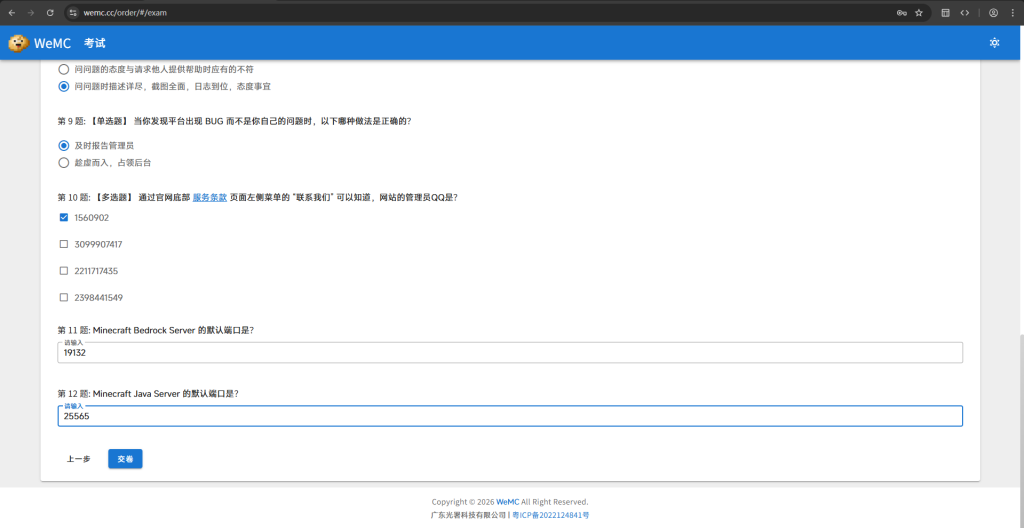This screenshot has width=1024, height=528.
Task: Open the 考试 tab in header
Action: pyautogui.click(x=94, y=43)
